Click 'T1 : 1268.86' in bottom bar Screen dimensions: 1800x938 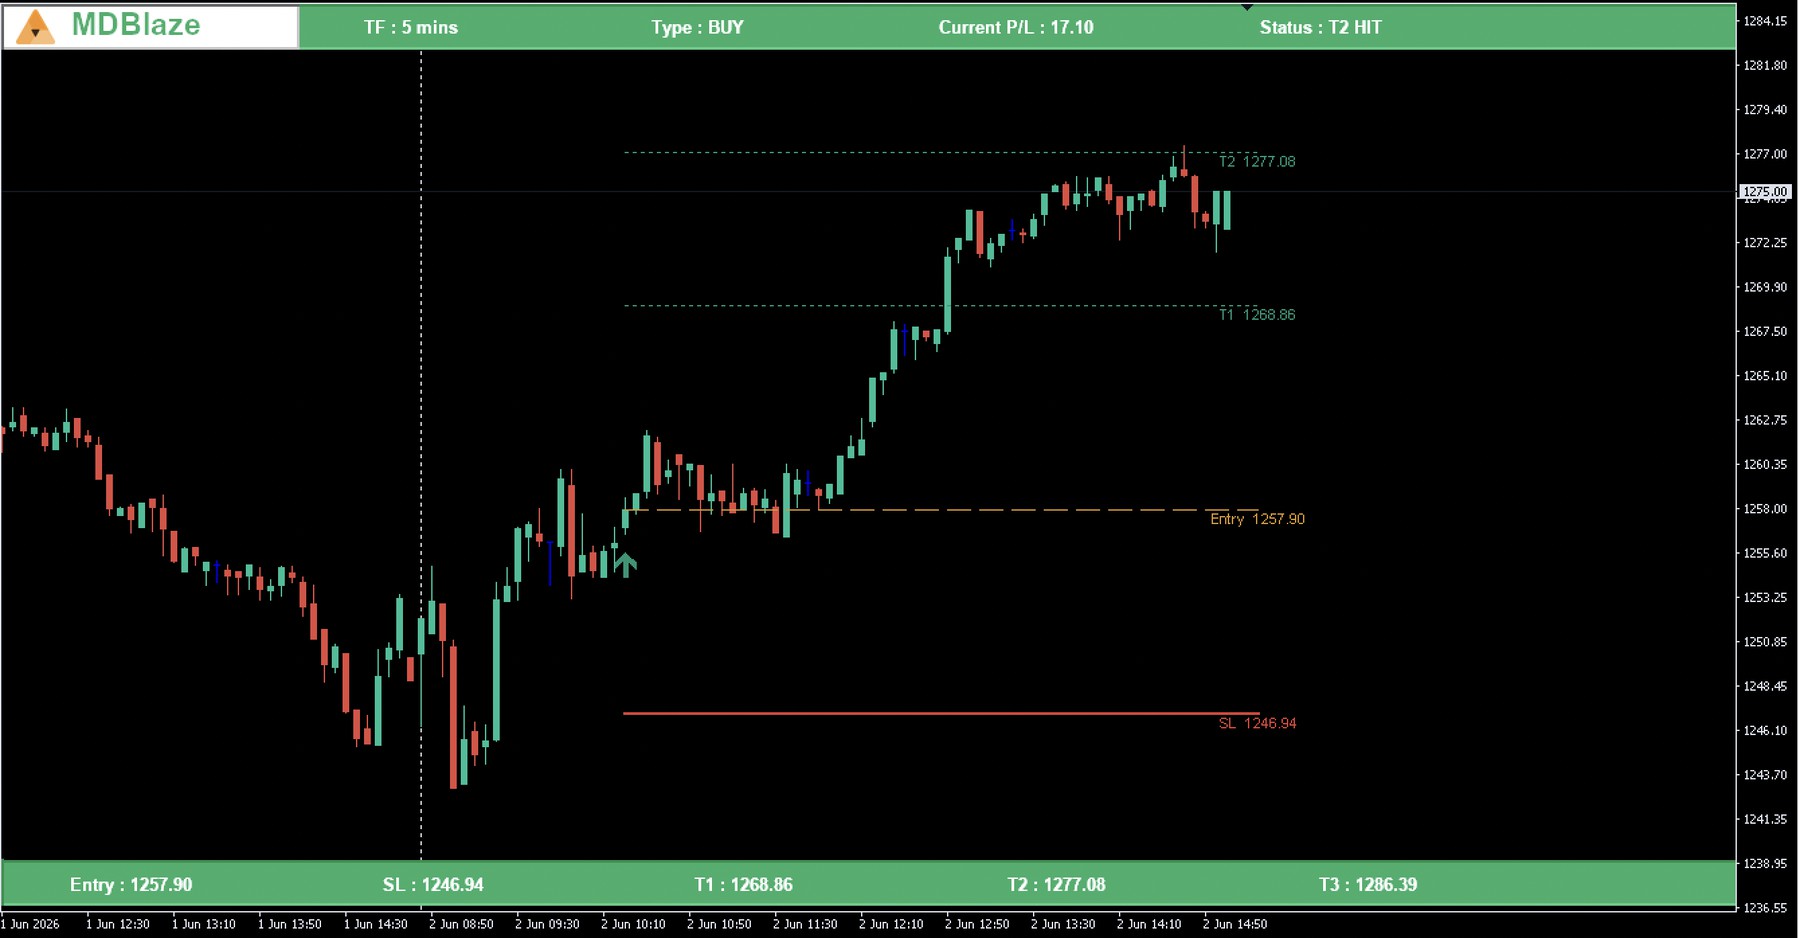click(743, 884)
